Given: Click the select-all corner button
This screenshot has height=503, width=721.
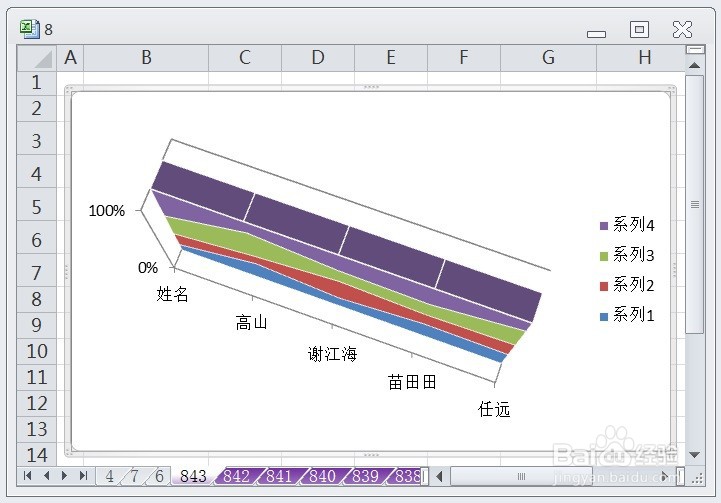Looking at the screenshot, I should click(37, 58).
